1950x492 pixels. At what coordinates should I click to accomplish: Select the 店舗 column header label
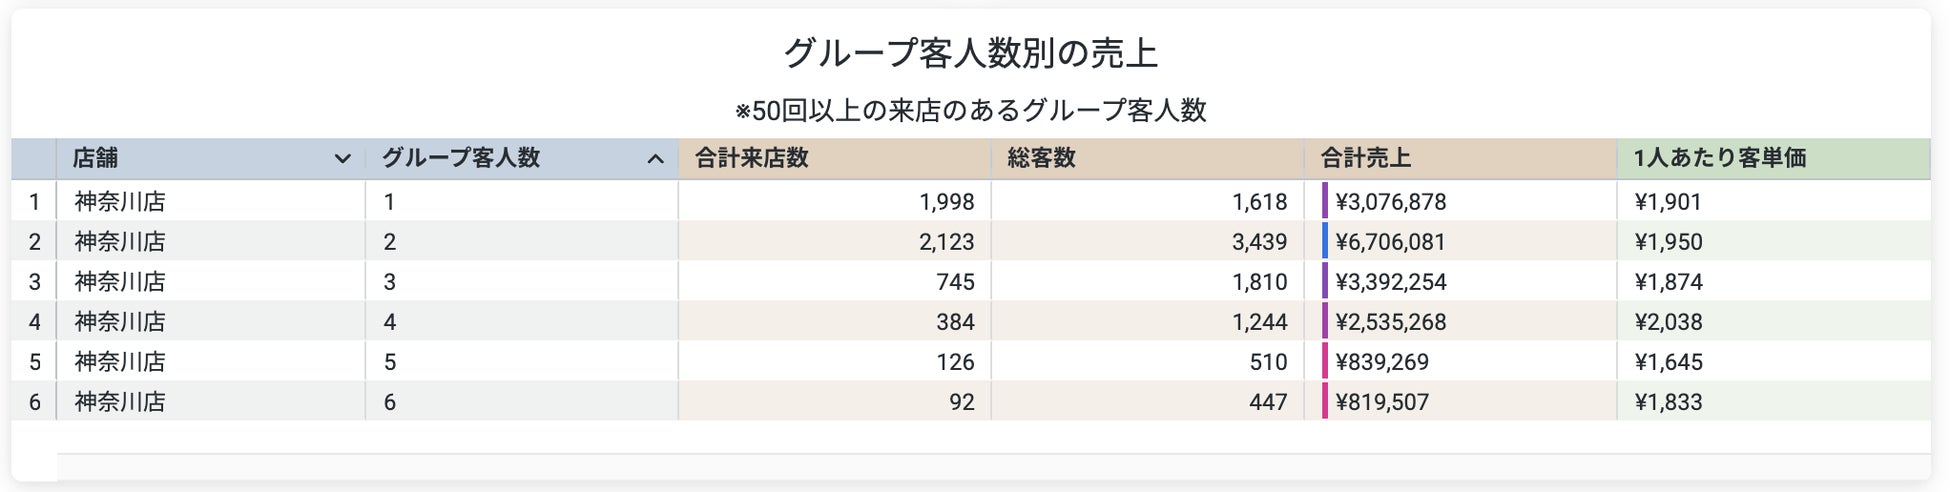coord(95,158)
